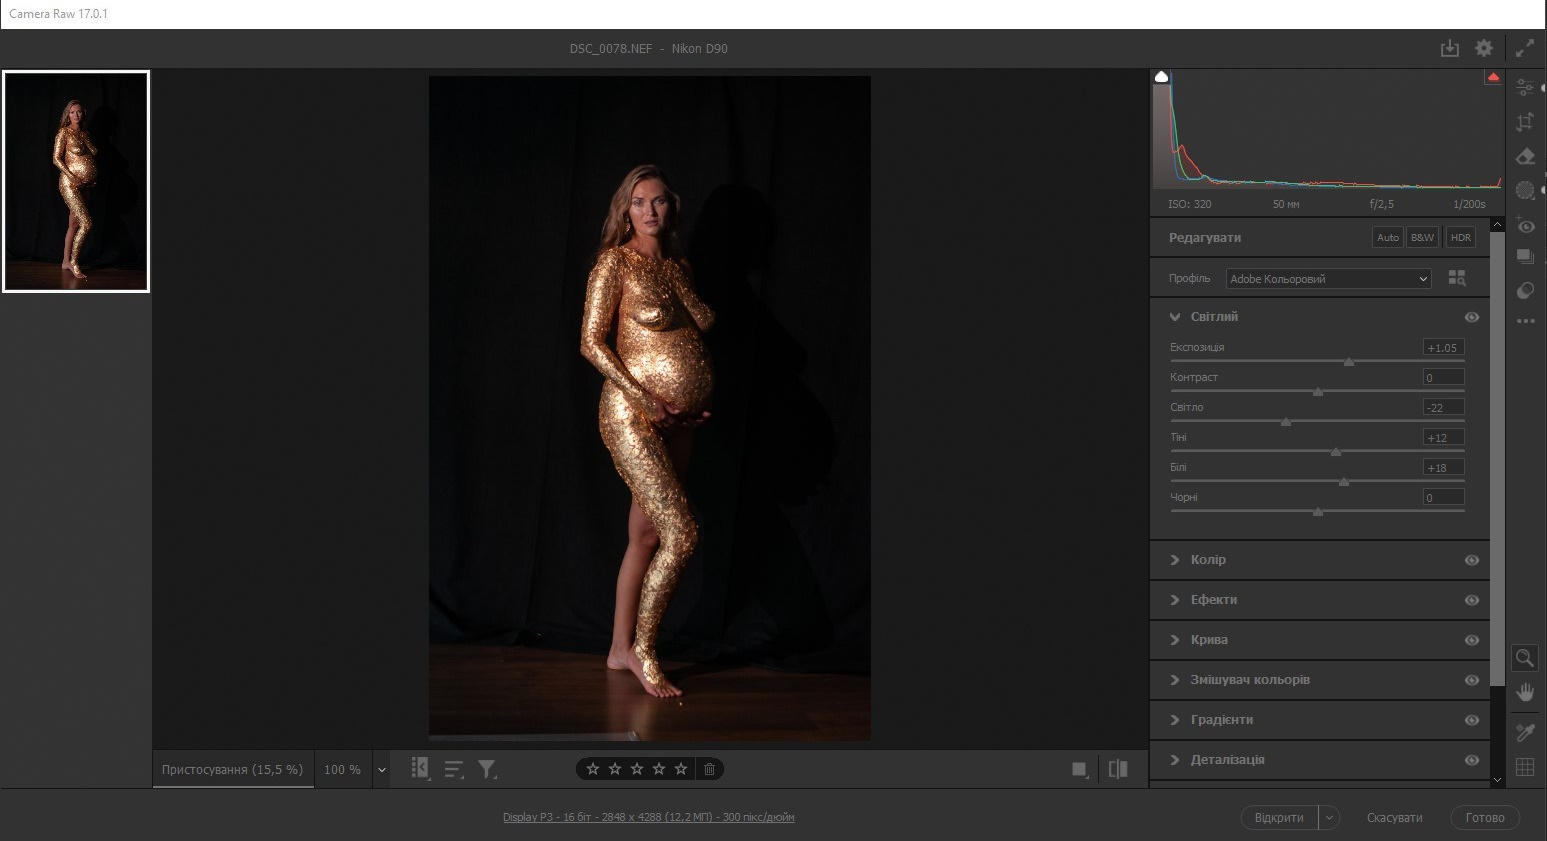
Task: Click the Відкрити button
Action: pos(1279,818)
